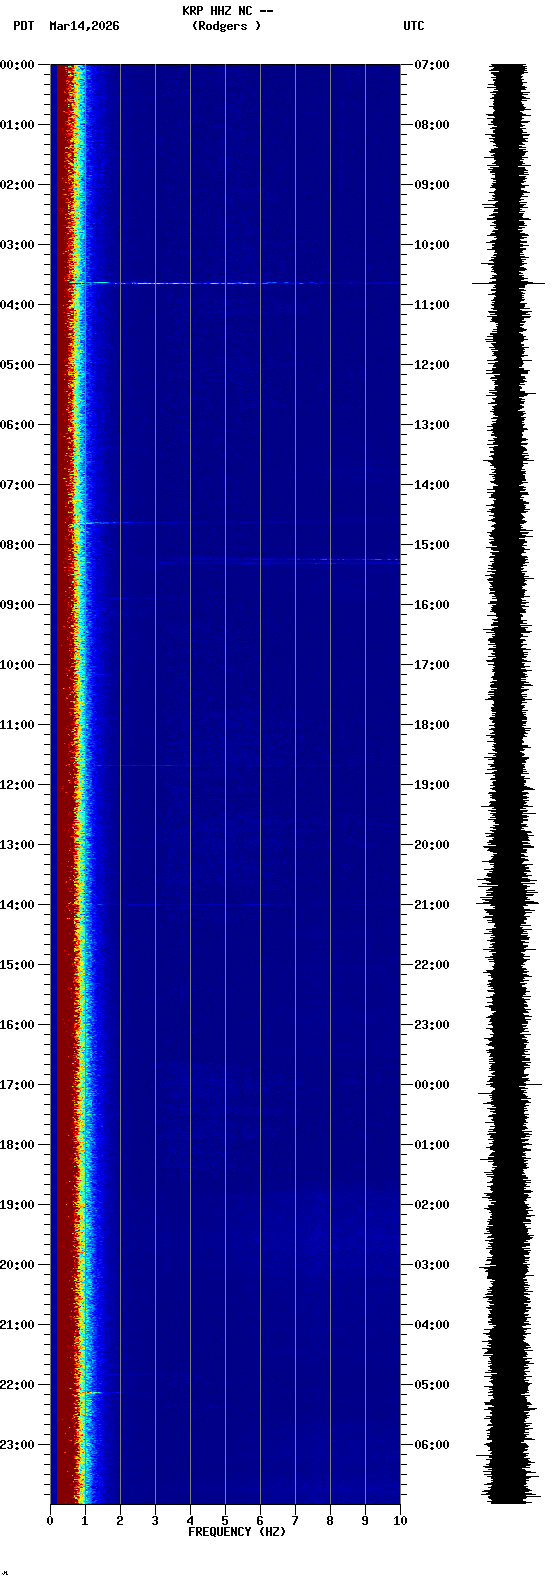This screenshot has width=552, height=1584.
Task: Click the 06:00 UTC time label
Action: coord(432,1445)
